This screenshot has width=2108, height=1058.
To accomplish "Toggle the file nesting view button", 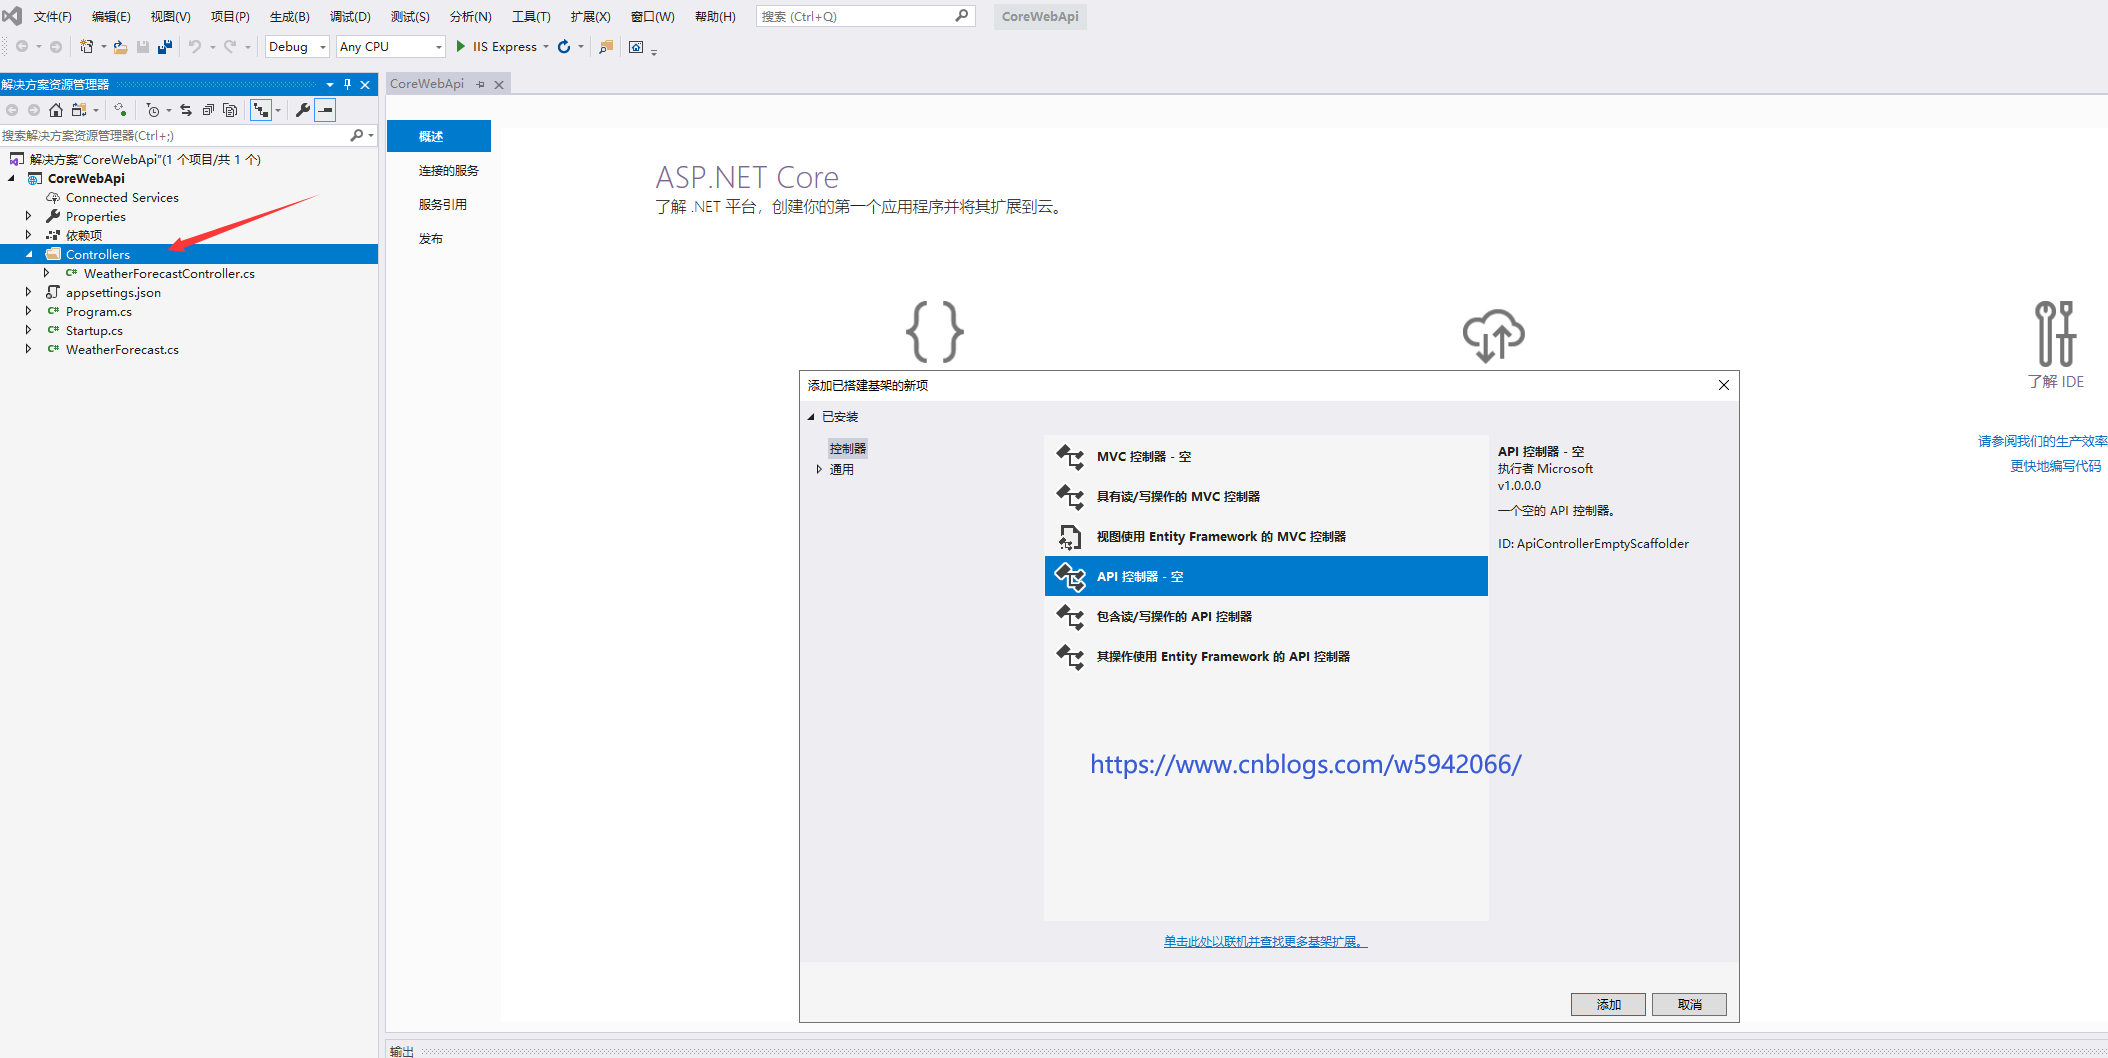I will [261, 110].
